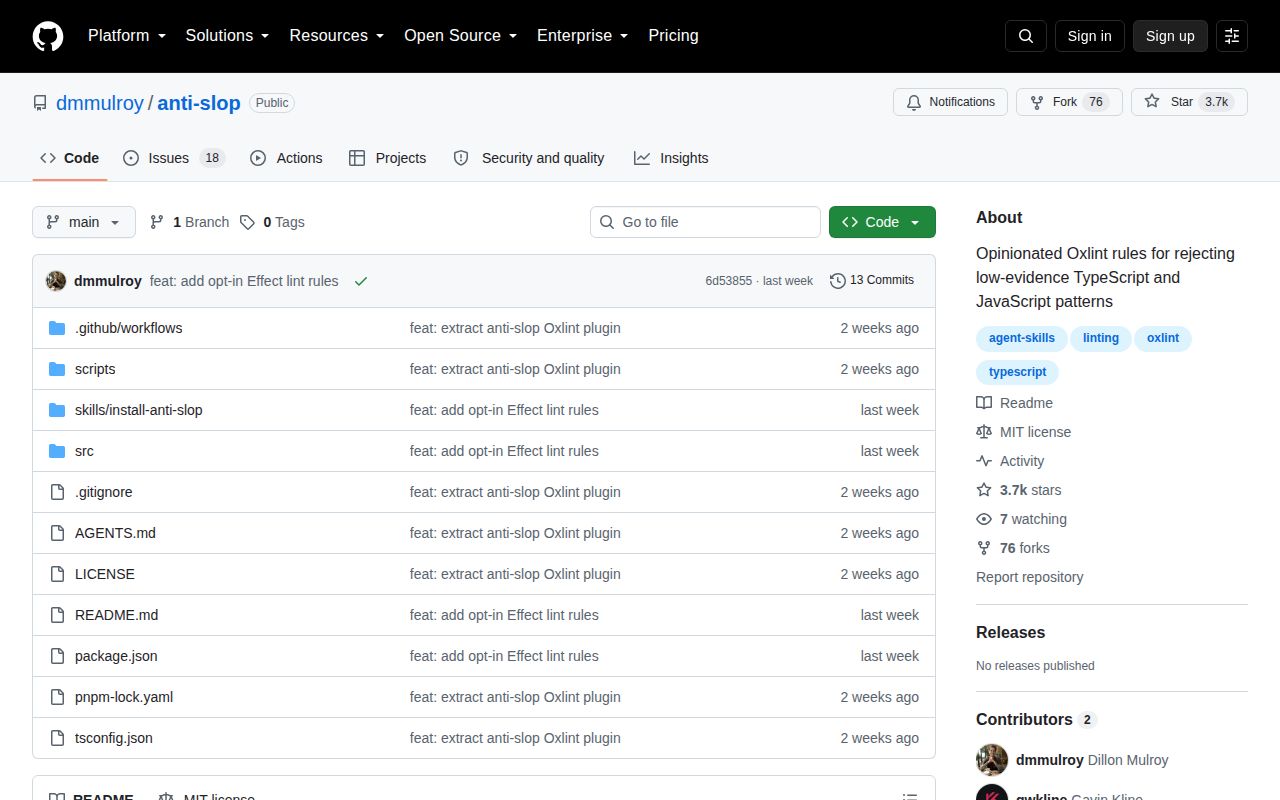The width and height of the screenshot is (1280, 800).
Task: Click the green commit status checkmark
Action: (x=361, y=281)
